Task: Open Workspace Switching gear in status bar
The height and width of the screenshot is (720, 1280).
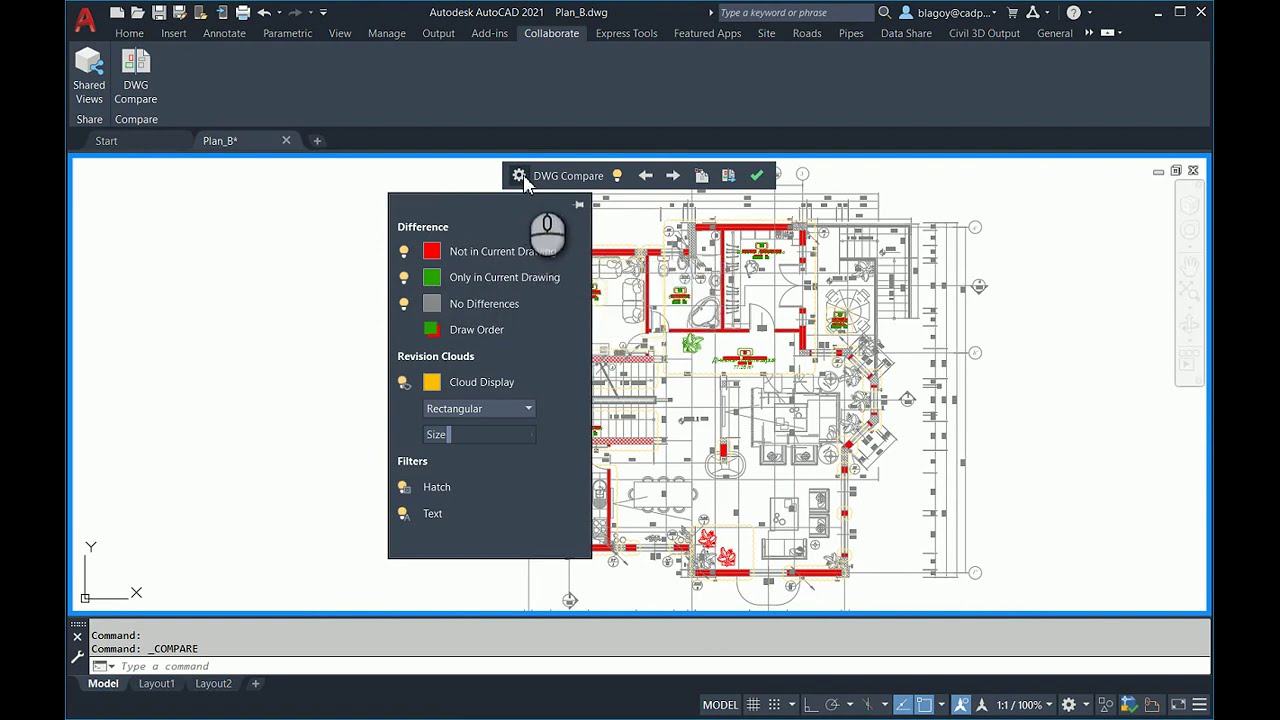Action: (x=1068, y=705)
